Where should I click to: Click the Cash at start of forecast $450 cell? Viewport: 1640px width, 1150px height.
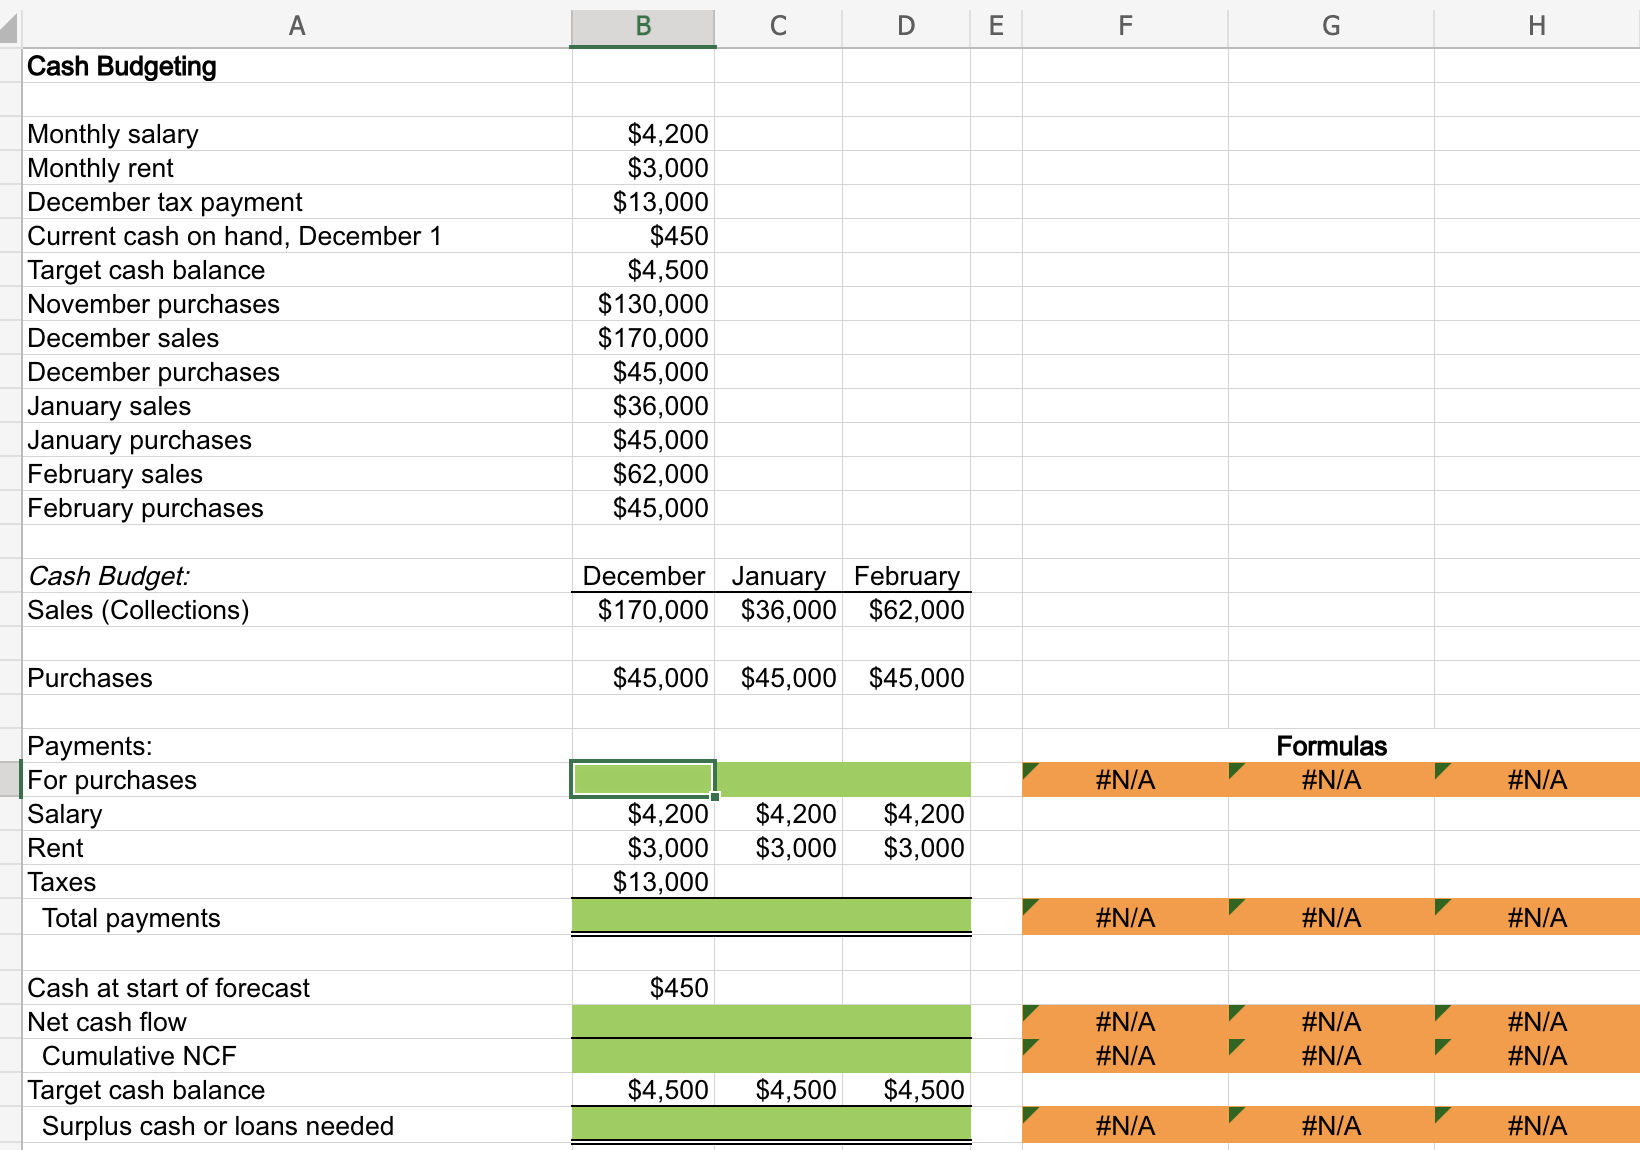click(642, 988)
